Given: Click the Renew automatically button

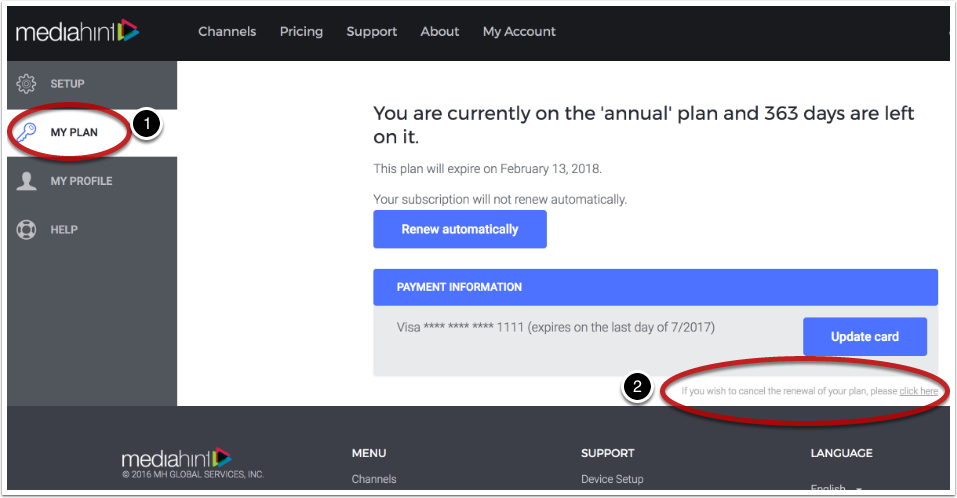Looking at the screenshot, I should [460, 229].
